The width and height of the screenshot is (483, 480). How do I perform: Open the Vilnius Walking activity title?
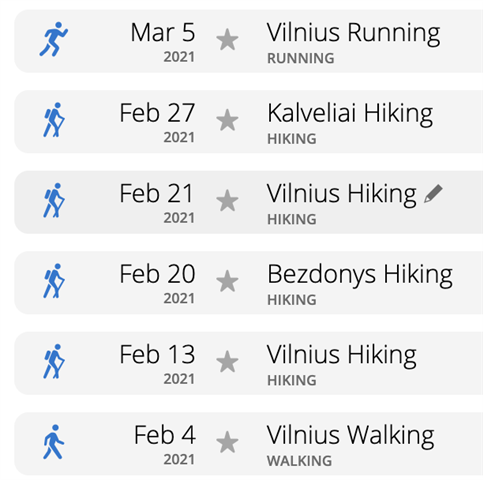pos(351,436)
